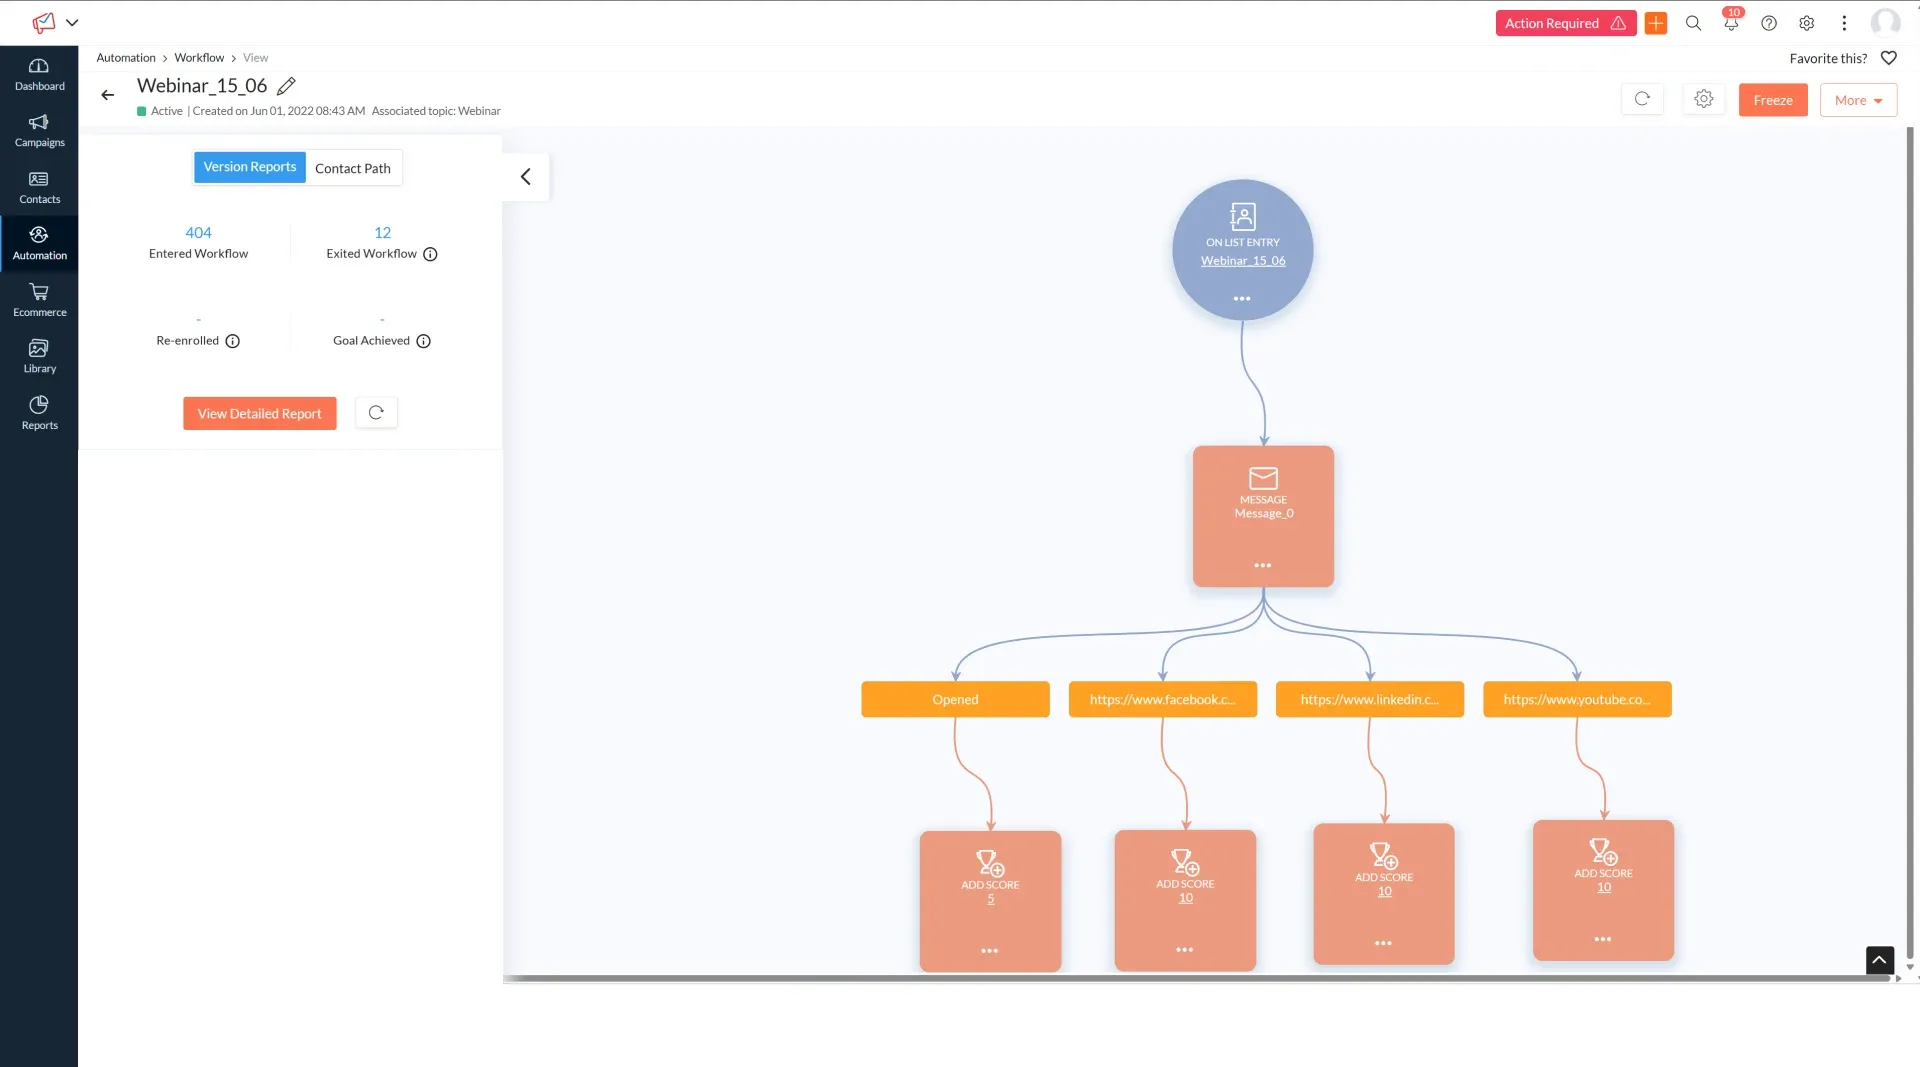The width and height of the screenshot is (1920, 1067).
Task: Collapse the report side panel with the chevron
Action: point(526,177)
